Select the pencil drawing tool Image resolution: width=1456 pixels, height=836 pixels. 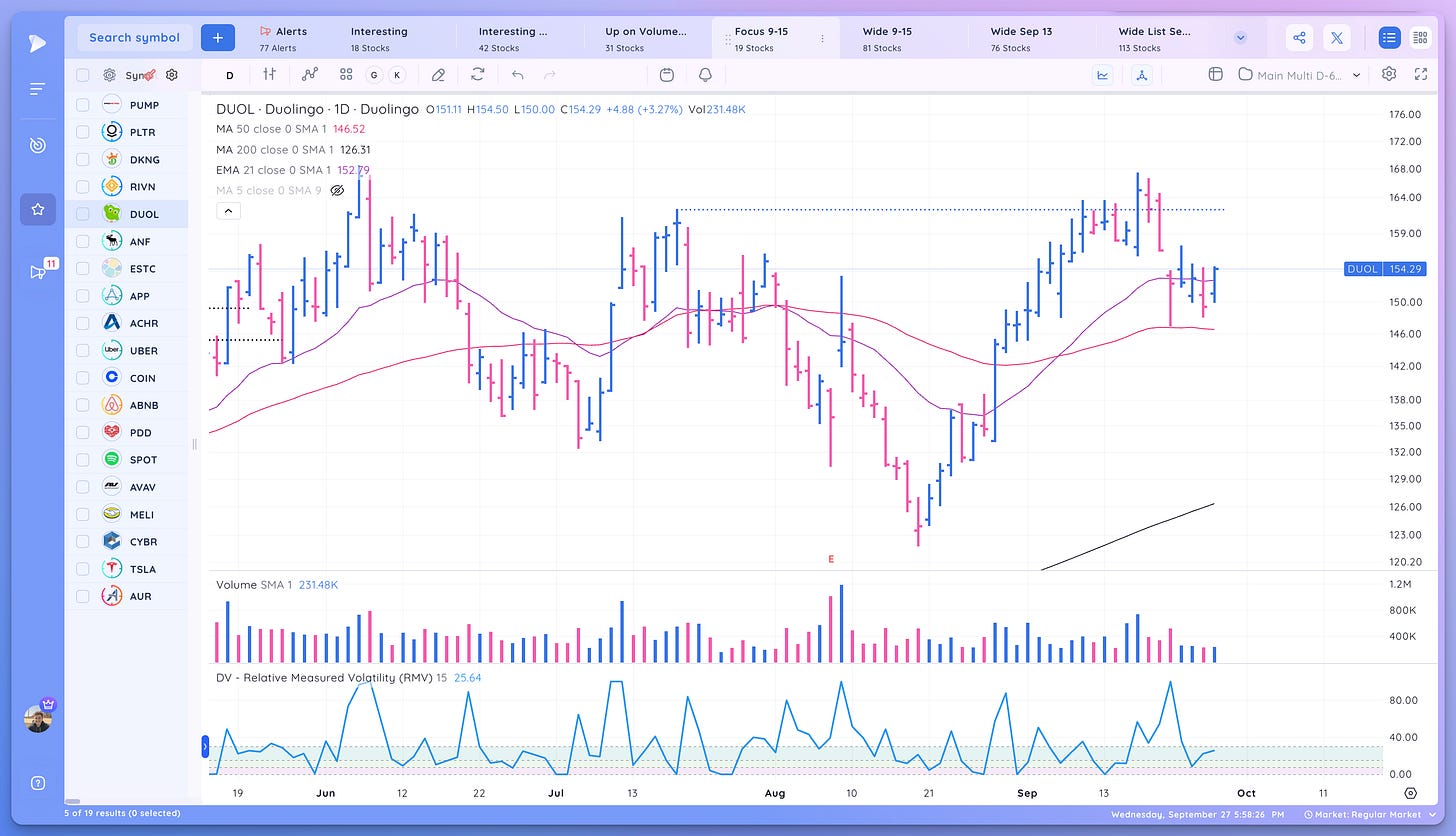tap(438, 74)
